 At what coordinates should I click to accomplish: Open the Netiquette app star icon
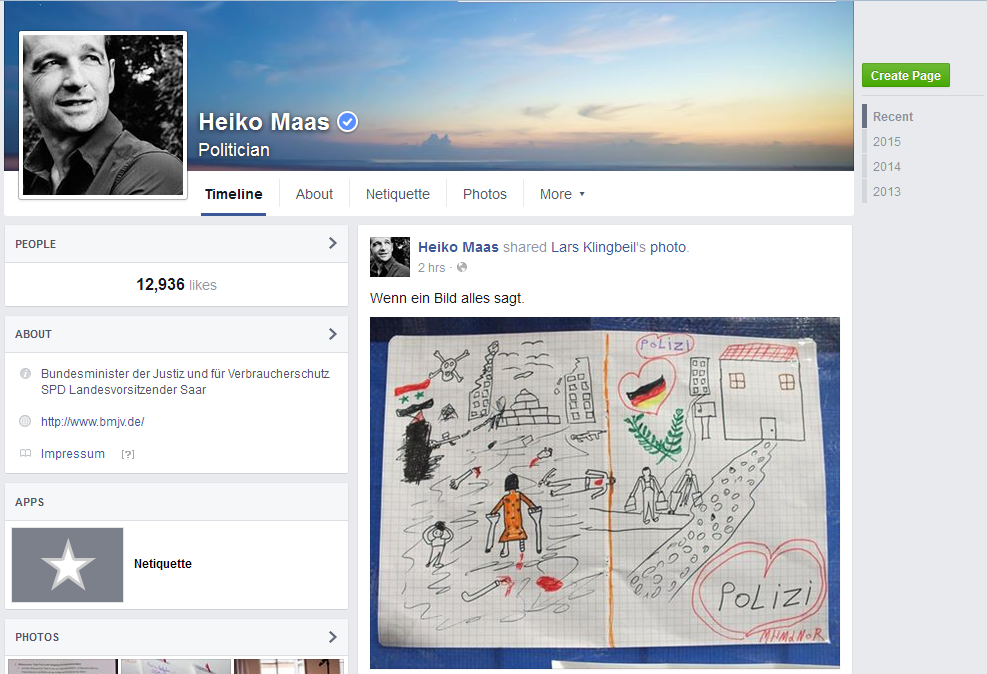pyautogui.click(x=67, y=565)
